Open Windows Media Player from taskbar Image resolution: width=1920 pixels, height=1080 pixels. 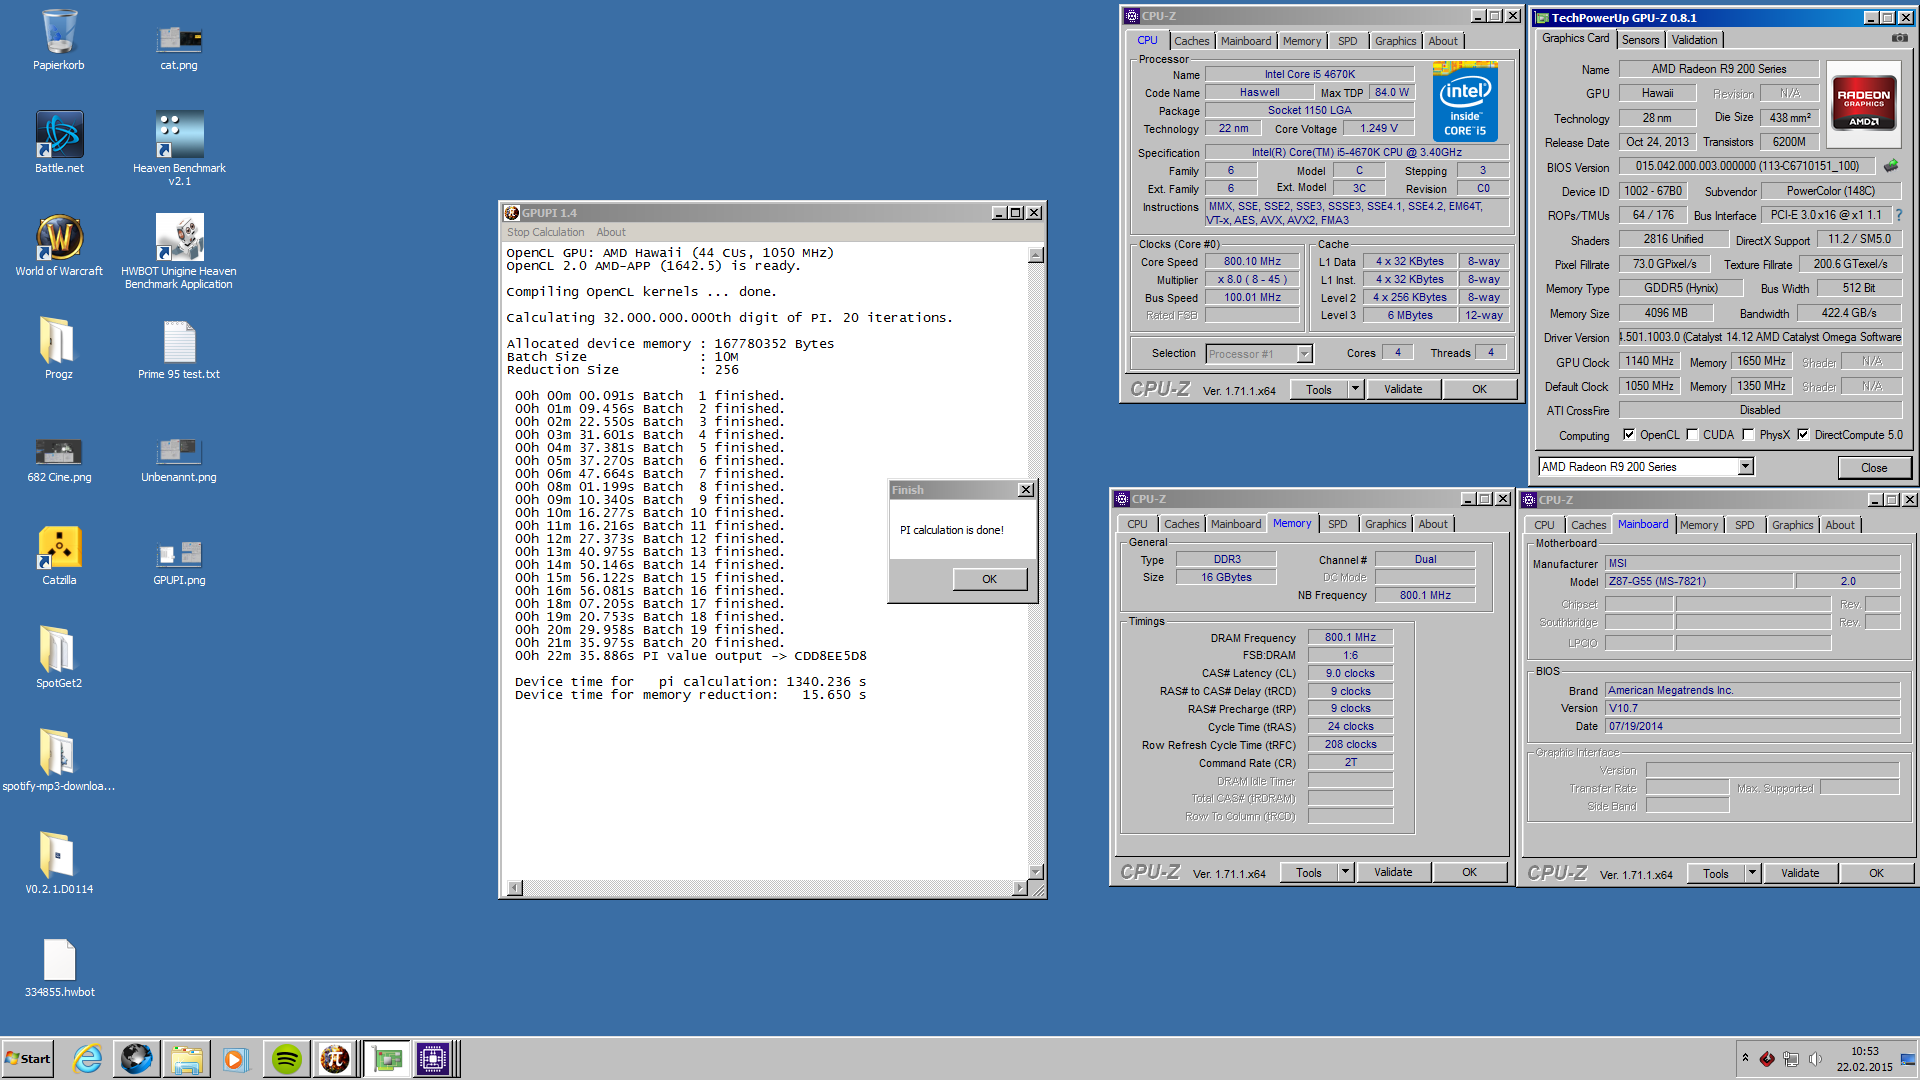coord(235,1059)
